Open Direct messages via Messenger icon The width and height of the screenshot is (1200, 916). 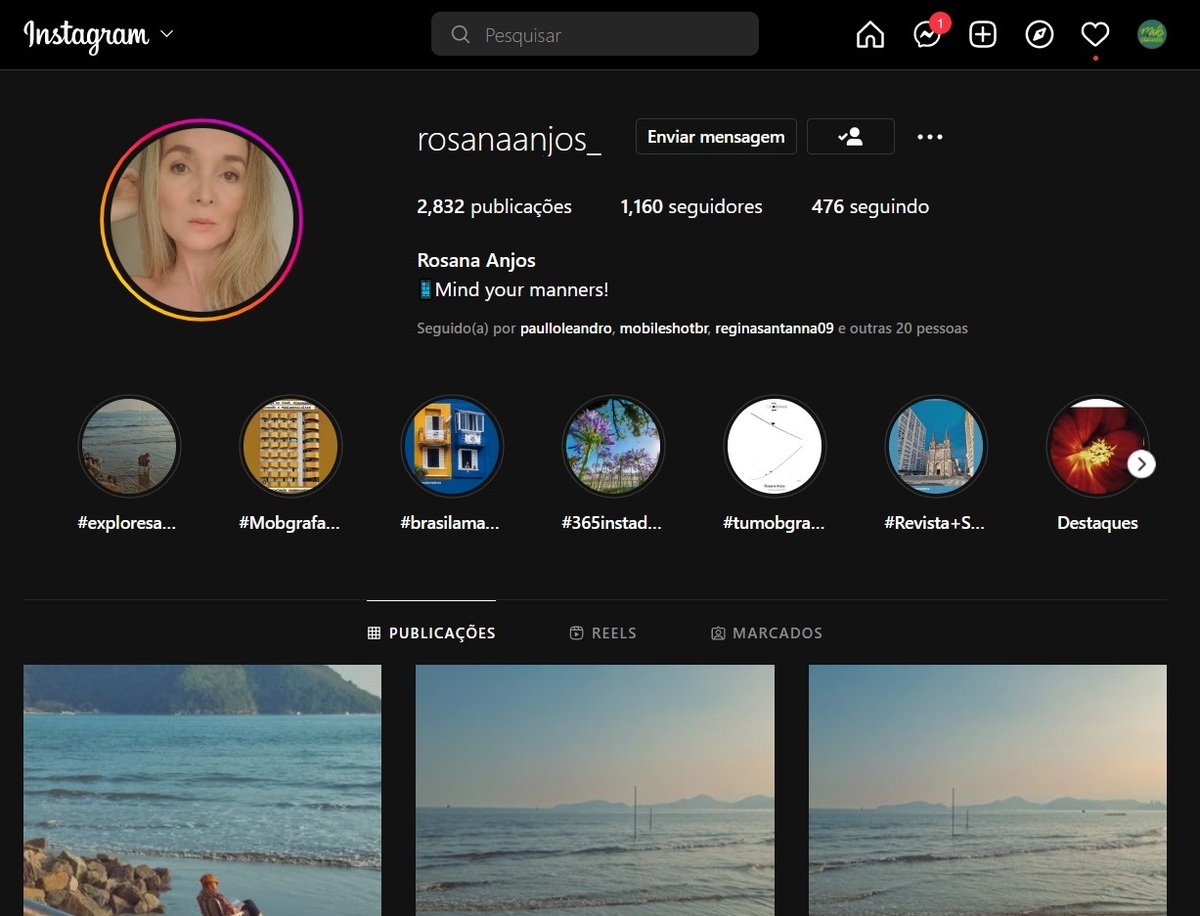tap(925, 35)
